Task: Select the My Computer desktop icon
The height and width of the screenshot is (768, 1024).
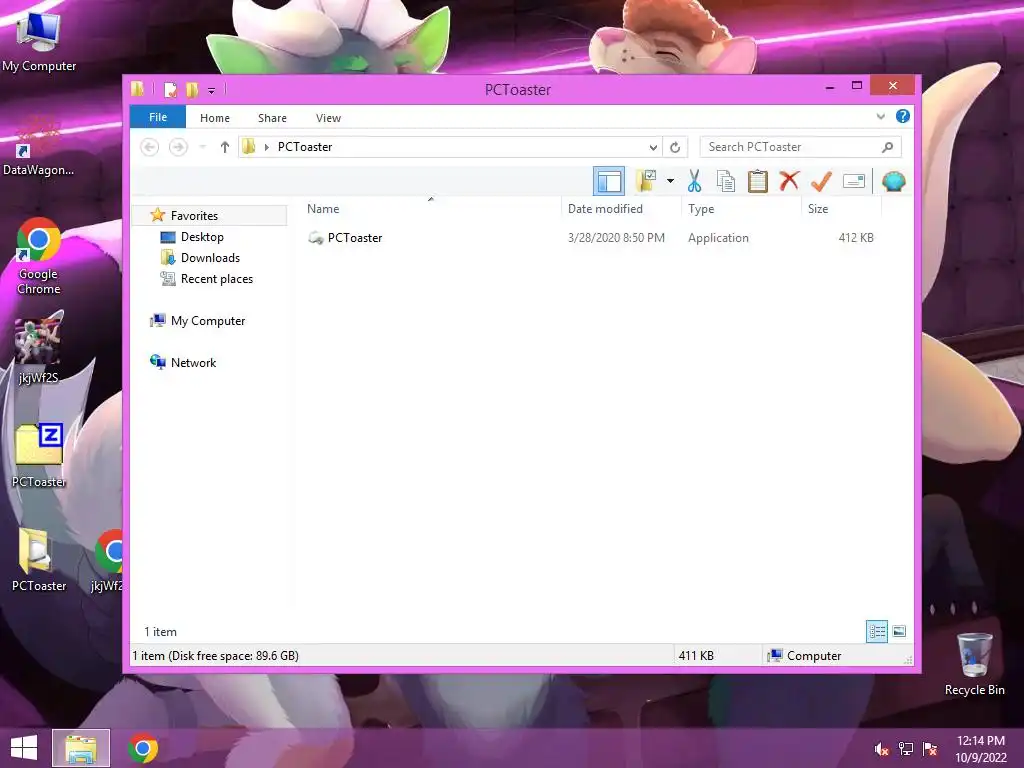Action: 39,41
